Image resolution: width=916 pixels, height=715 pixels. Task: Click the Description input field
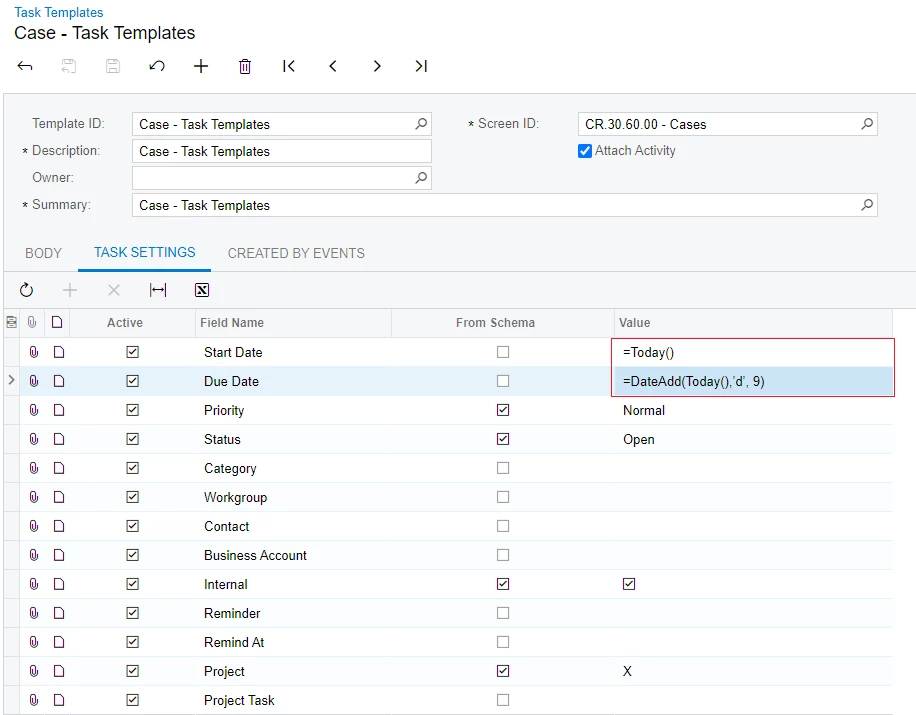point(282,151)
